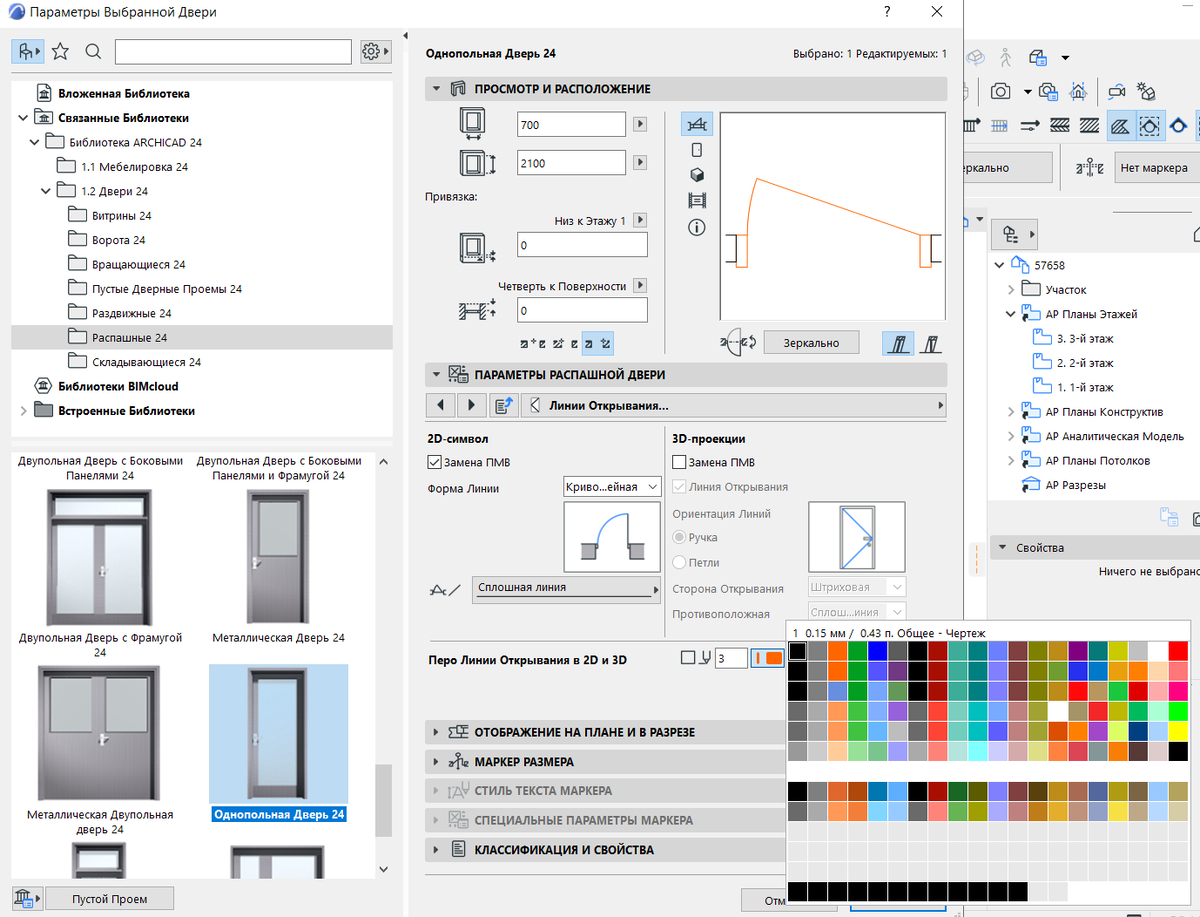The image size is (1200, 917).
Task: Click the arrow next to Низ к Этажу 1
Action: tap(640, 221)
